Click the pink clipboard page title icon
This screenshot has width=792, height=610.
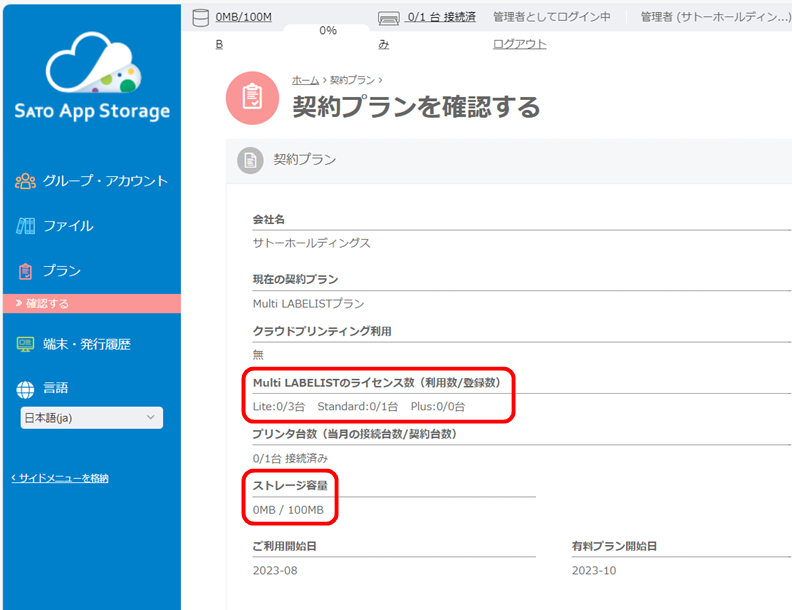pyautogui.click(x=252, y=98)
